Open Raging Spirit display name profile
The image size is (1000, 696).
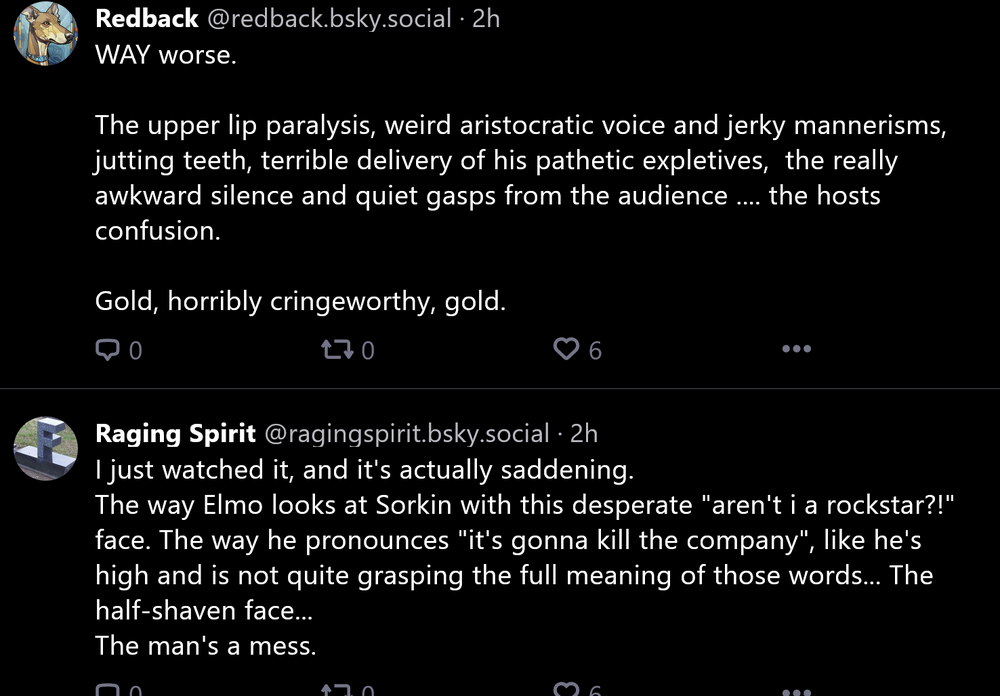174,434
